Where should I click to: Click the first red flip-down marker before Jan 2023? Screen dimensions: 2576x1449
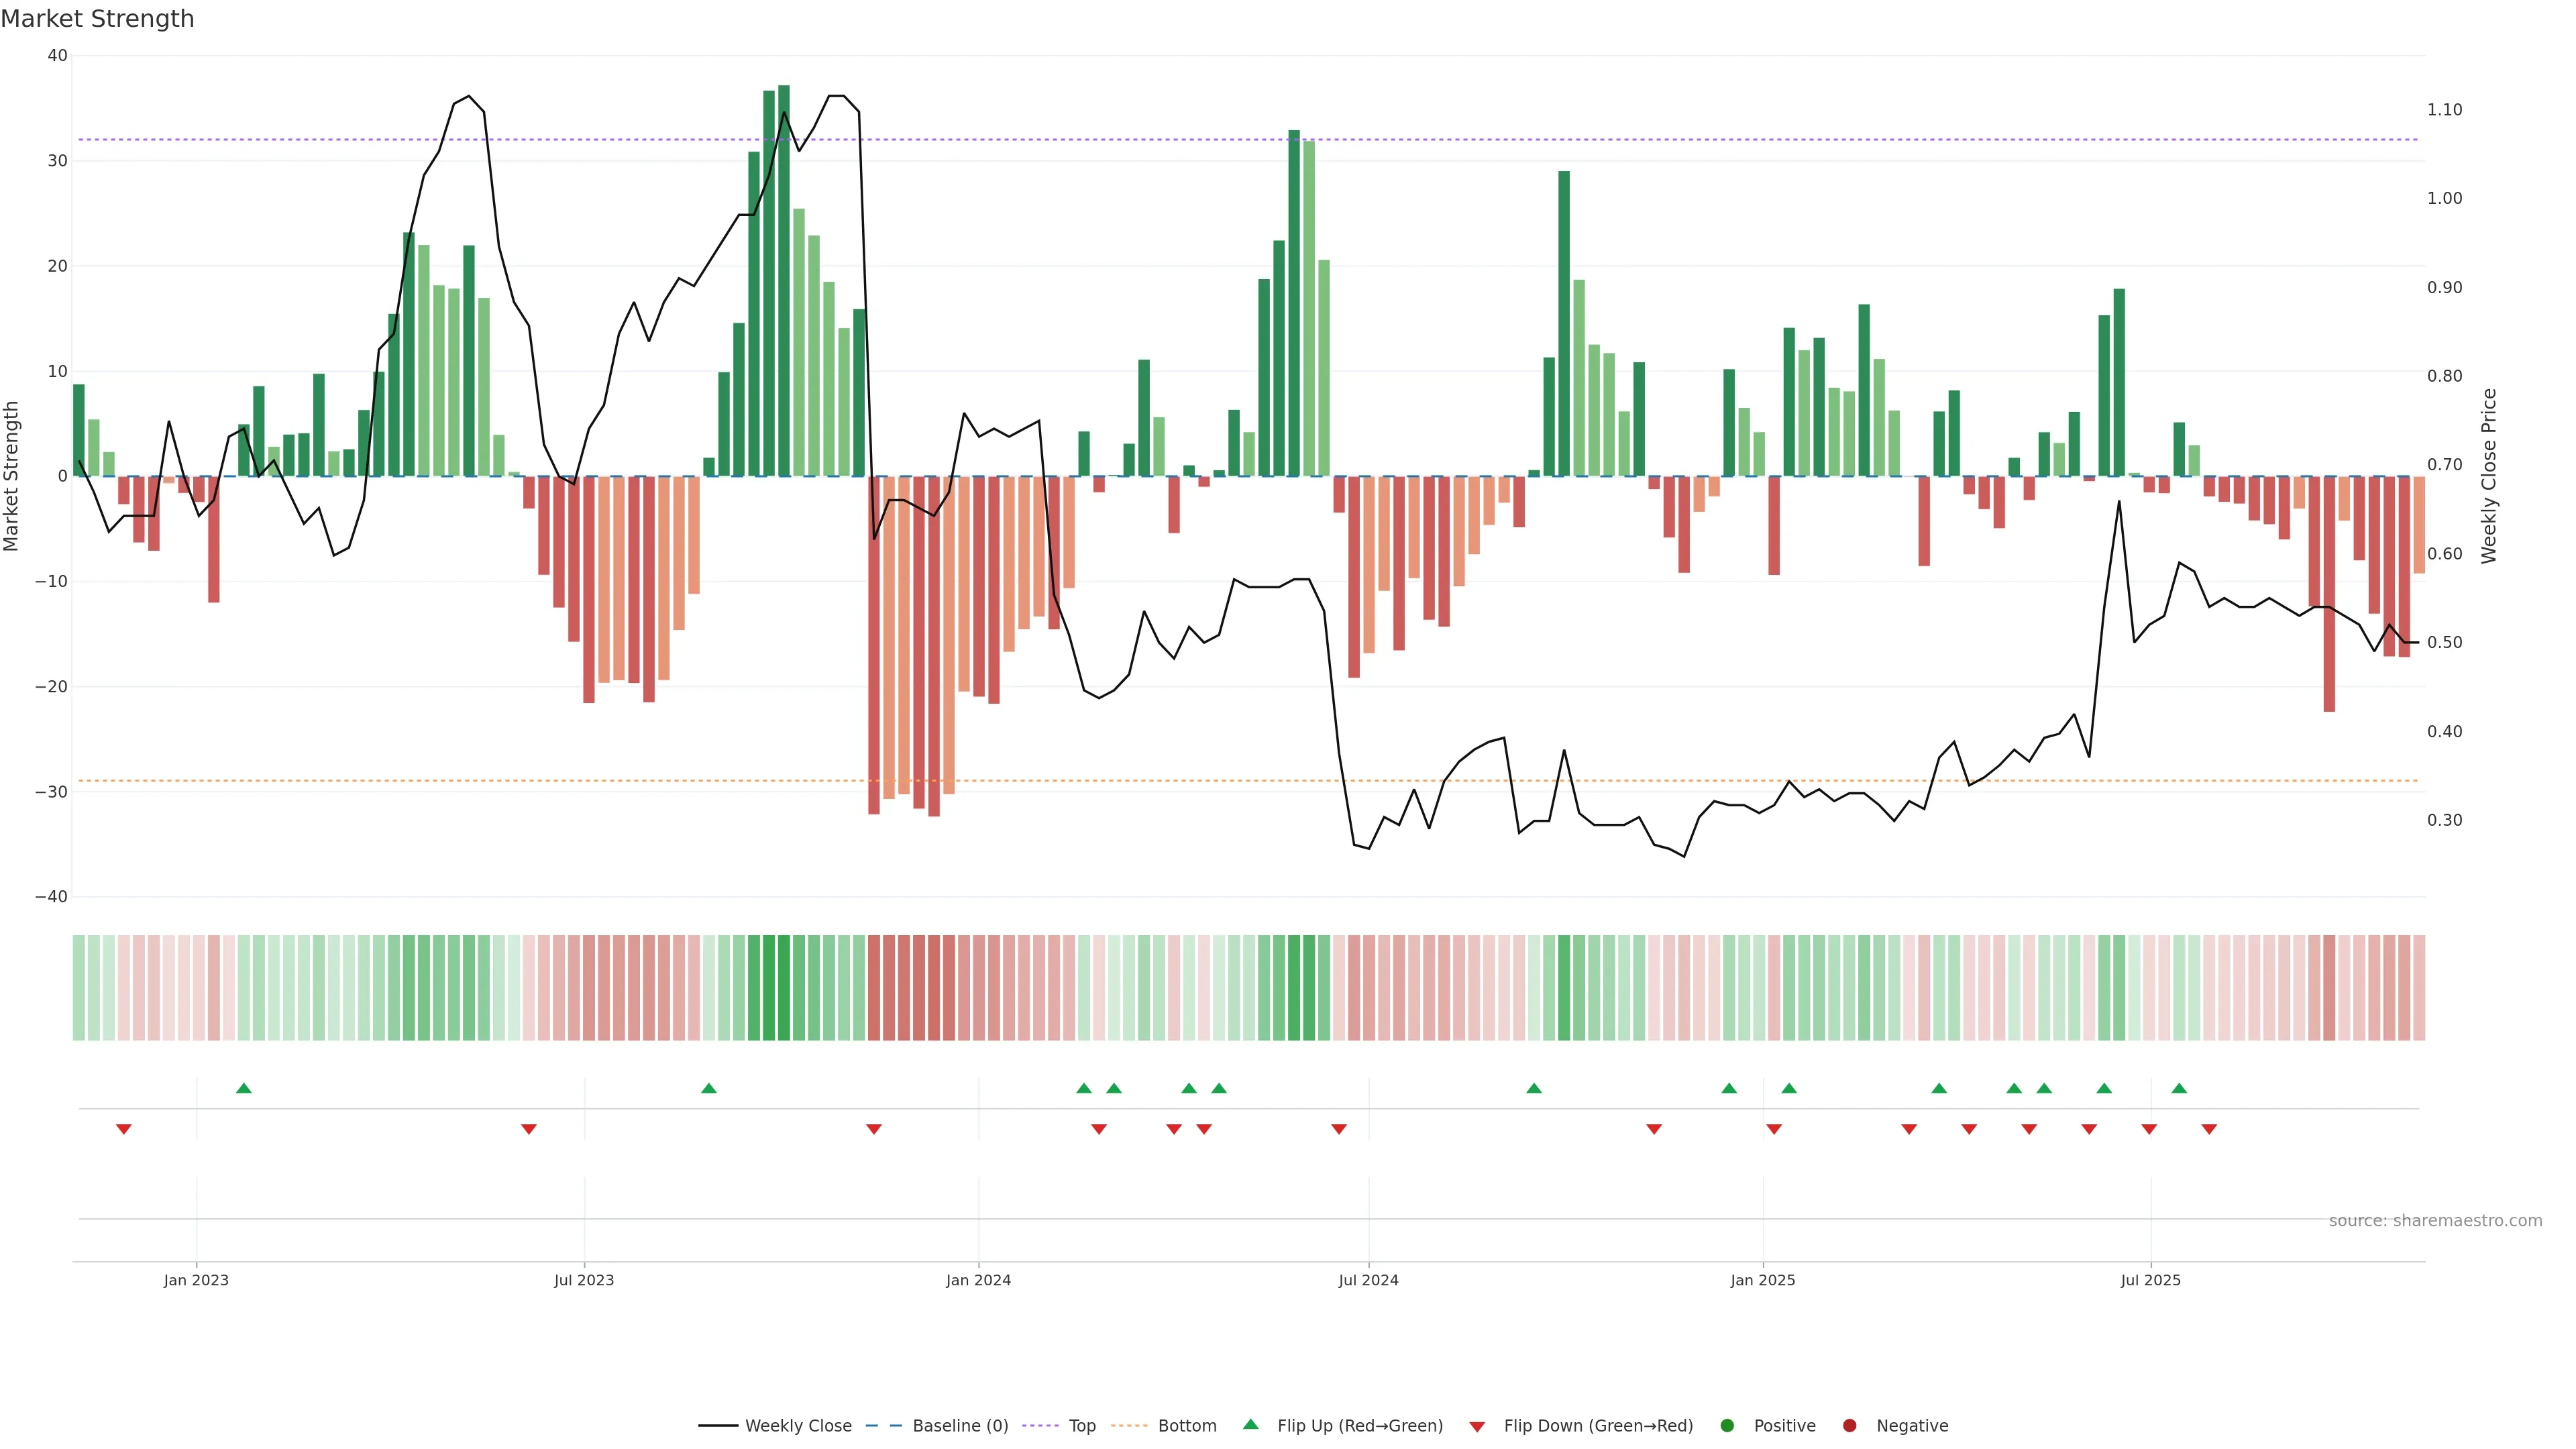point(124,1129)
